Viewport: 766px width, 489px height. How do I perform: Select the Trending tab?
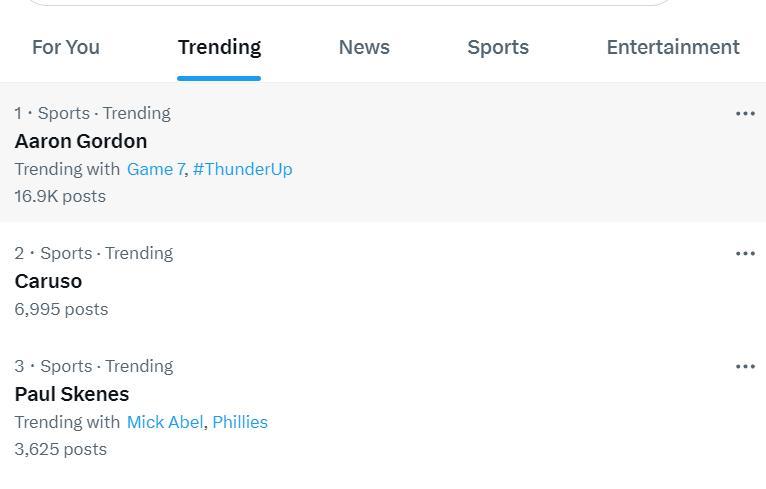click(219, 47)
